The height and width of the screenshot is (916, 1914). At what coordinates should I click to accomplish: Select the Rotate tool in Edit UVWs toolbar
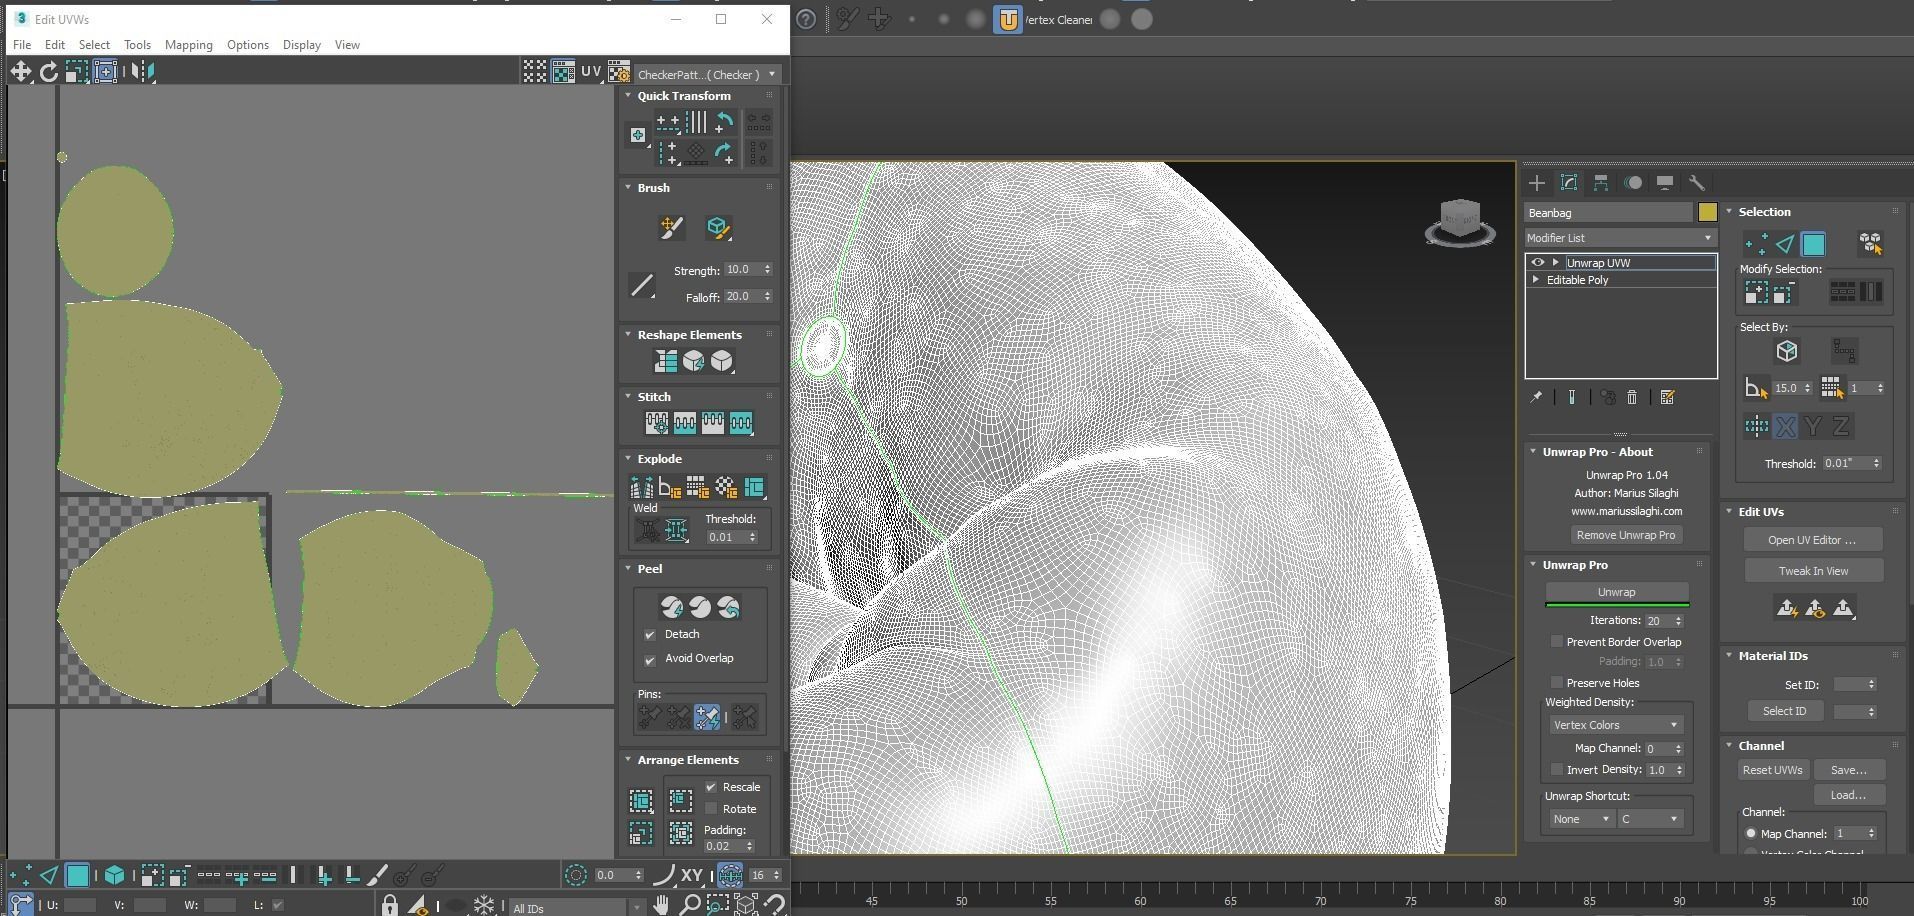click(x=48, y=71)
